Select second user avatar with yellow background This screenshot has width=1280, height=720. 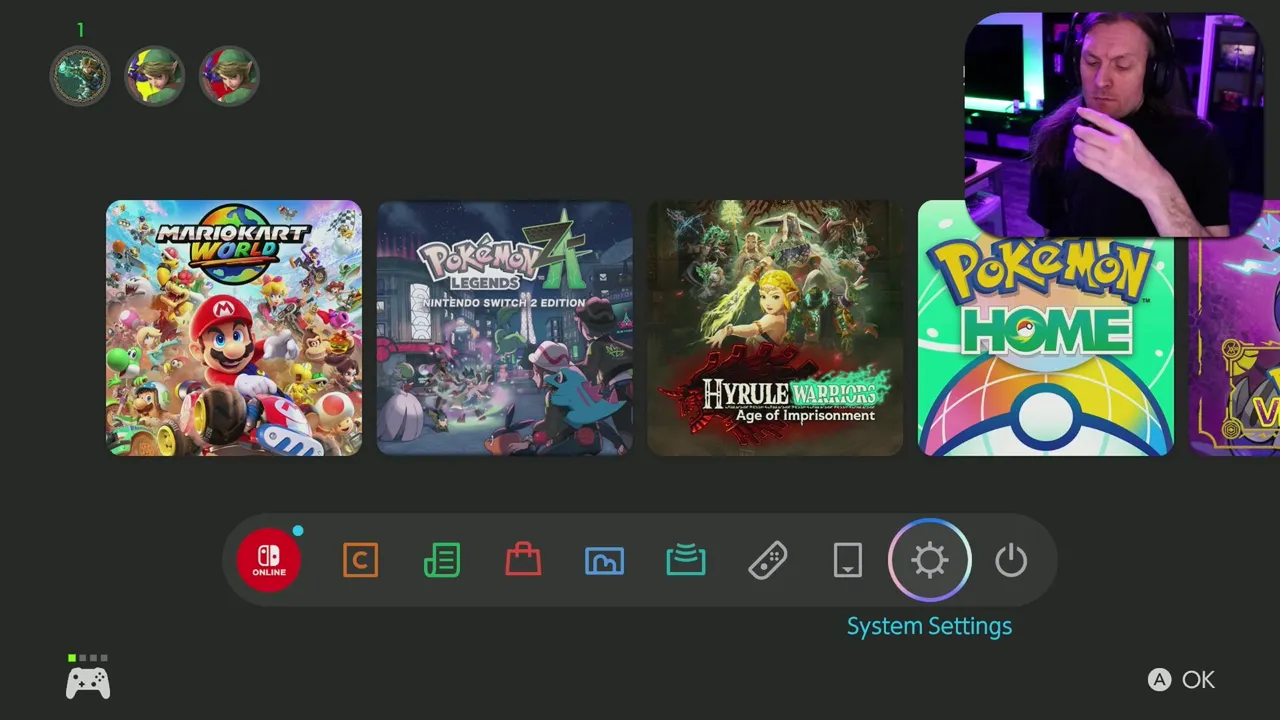tap(154, 76)
